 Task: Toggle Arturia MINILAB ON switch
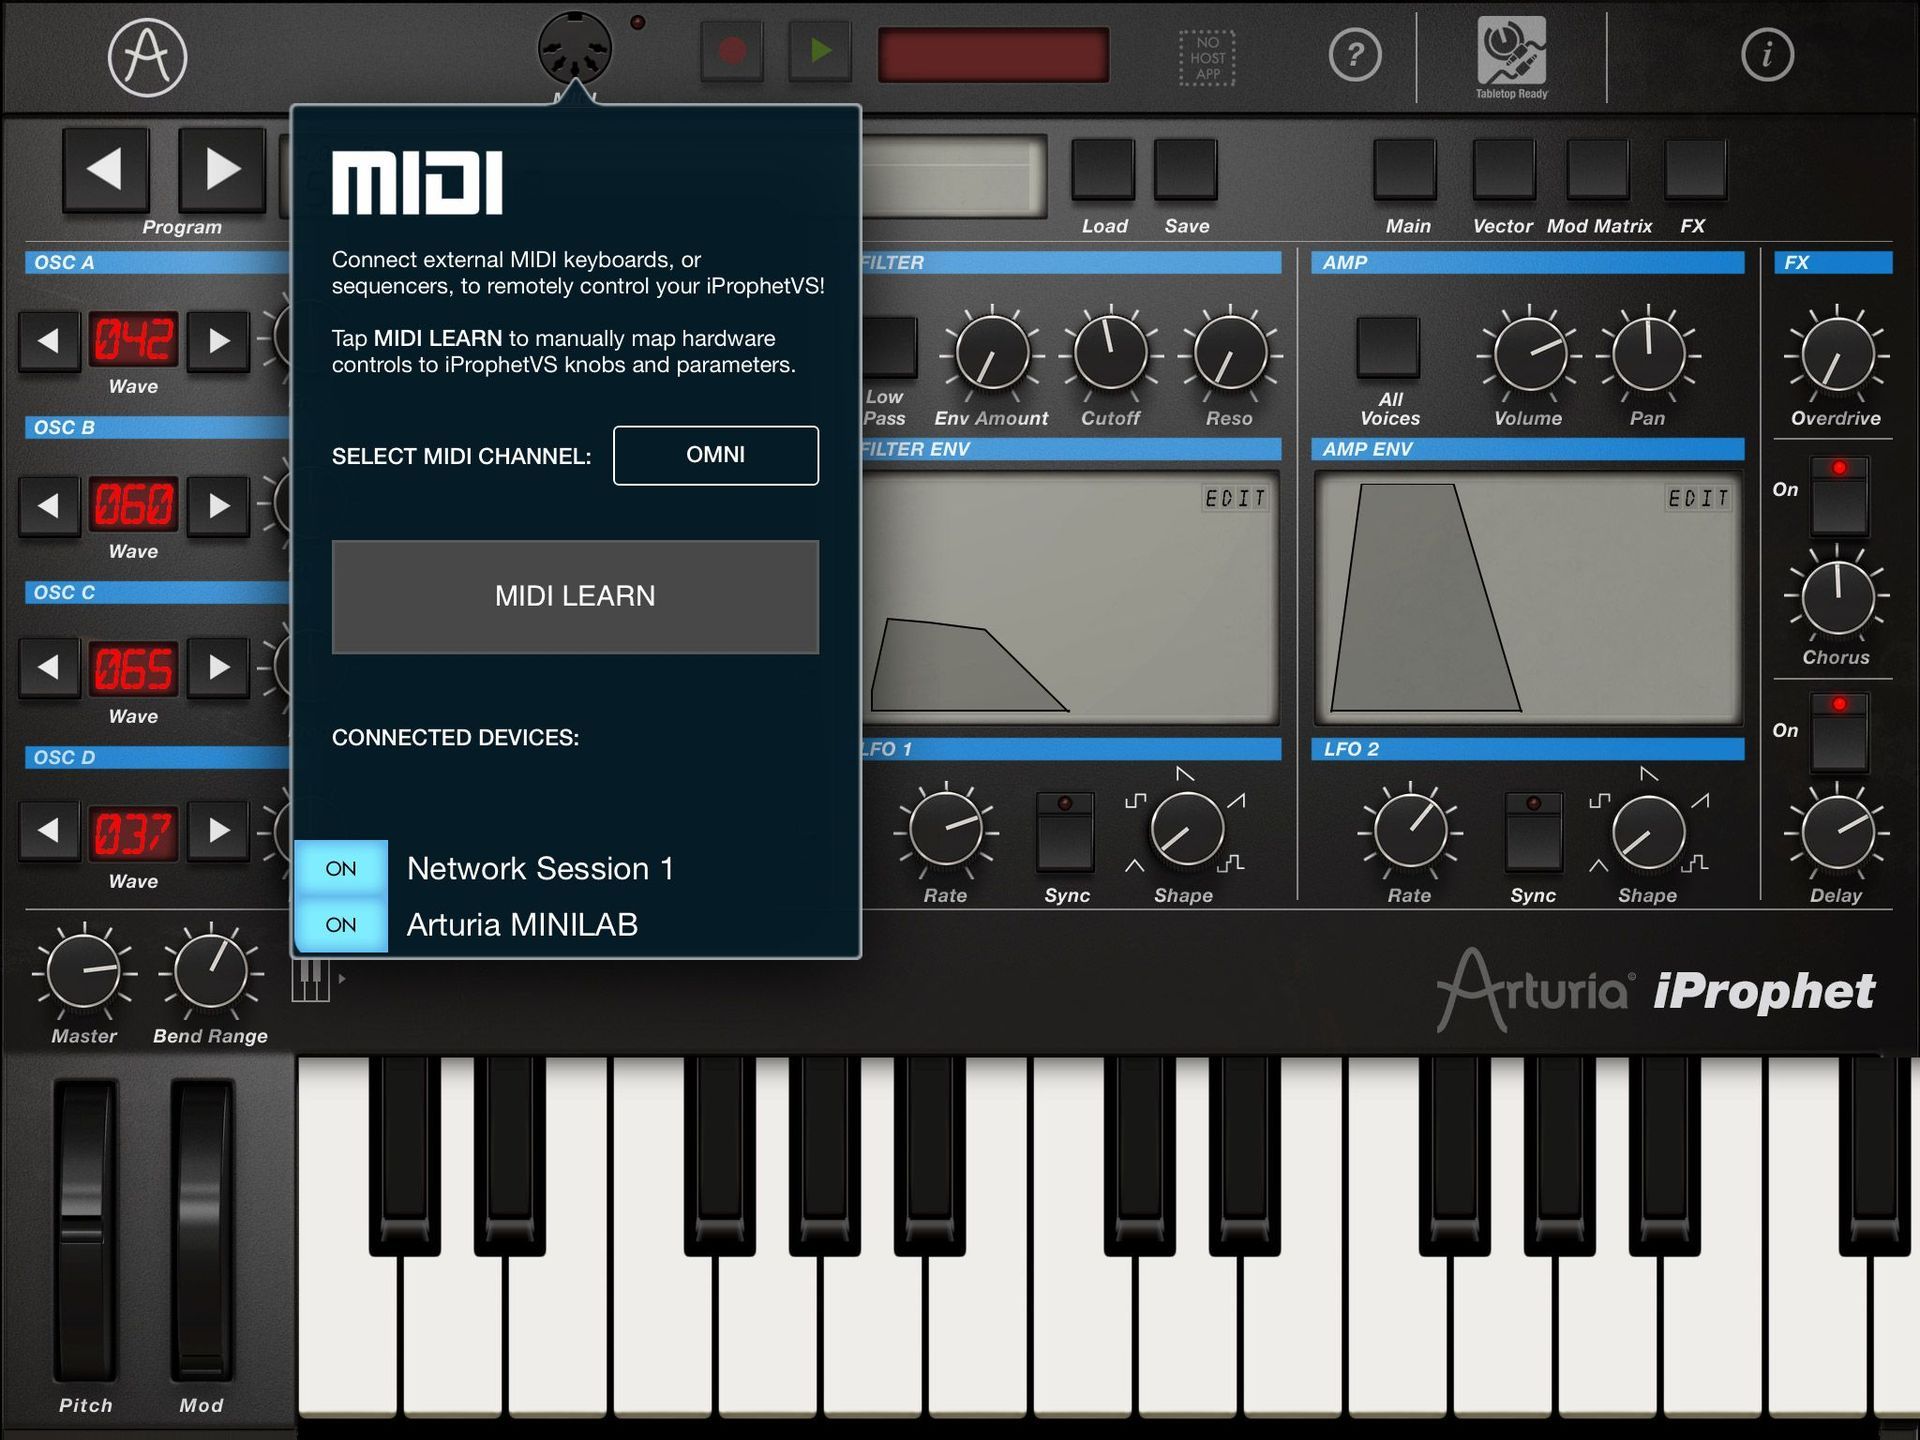pyautogui.click(x=341, y=924)
